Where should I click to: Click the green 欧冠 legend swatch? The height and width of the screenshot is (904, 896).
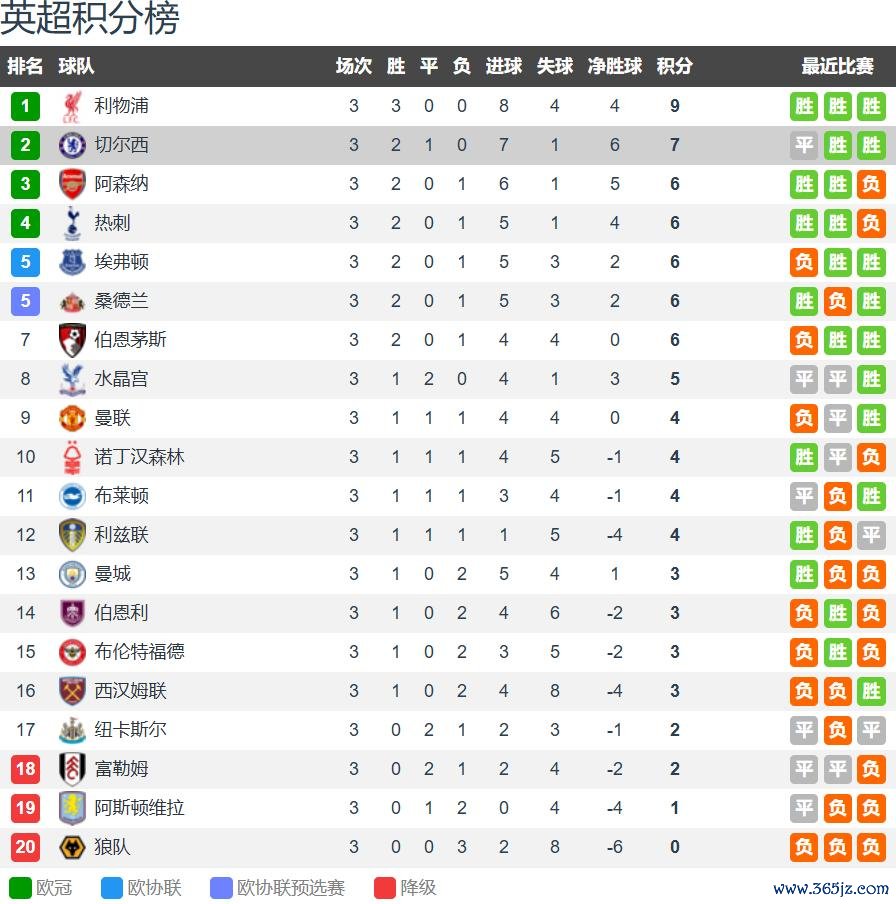click(21, 888)
